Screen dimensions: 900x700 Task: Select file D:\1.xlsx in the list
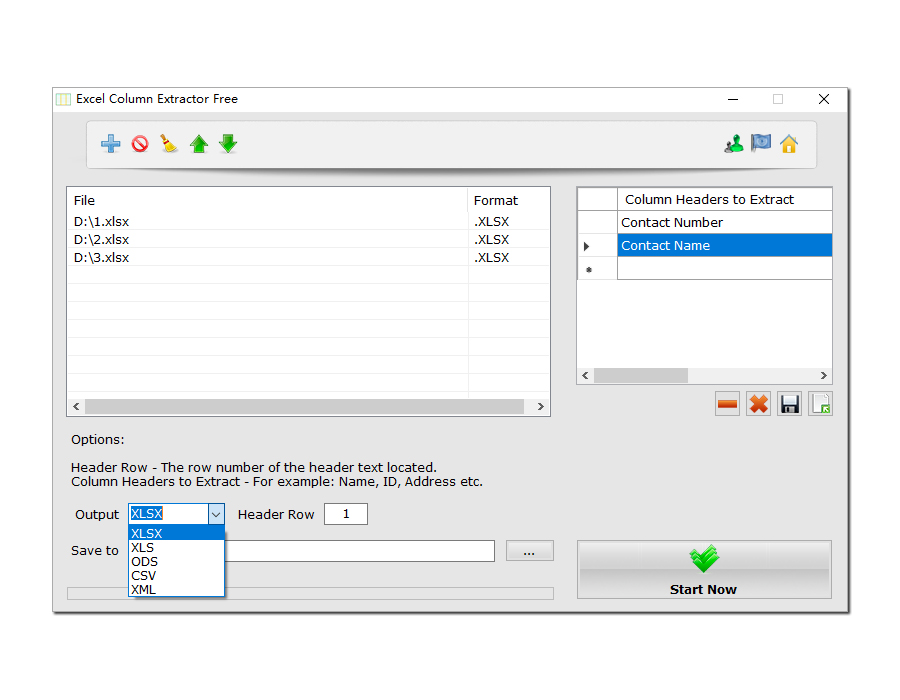point(267,221)
